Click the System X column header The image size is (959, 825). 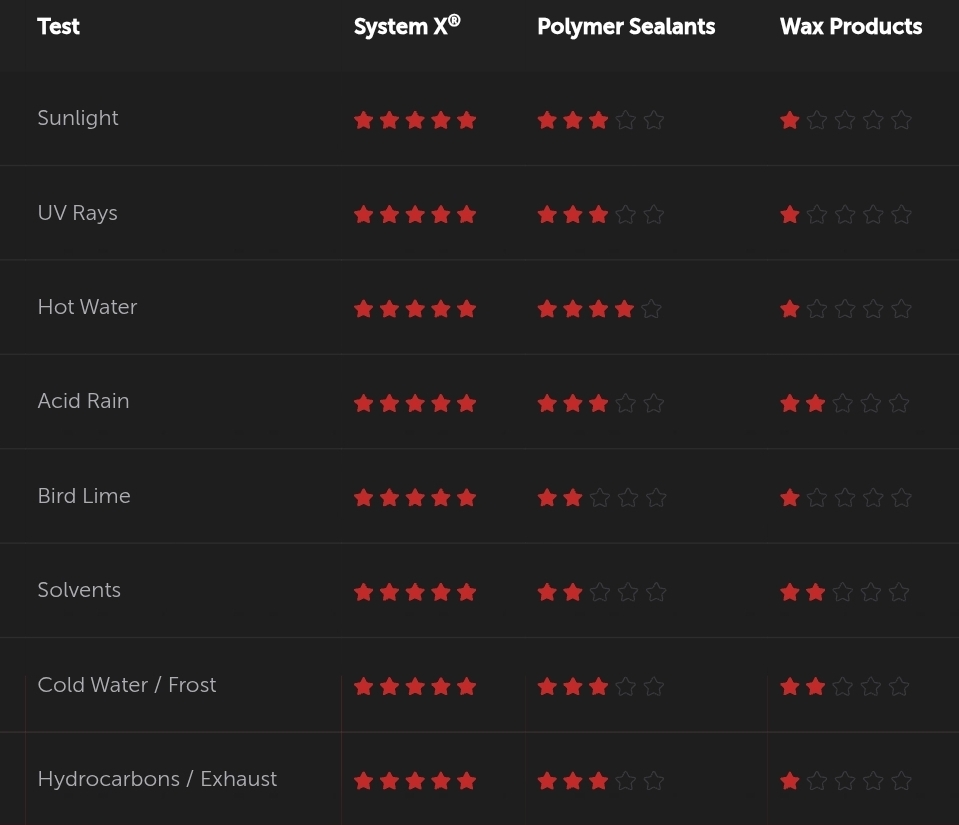[x=407, y=26]
